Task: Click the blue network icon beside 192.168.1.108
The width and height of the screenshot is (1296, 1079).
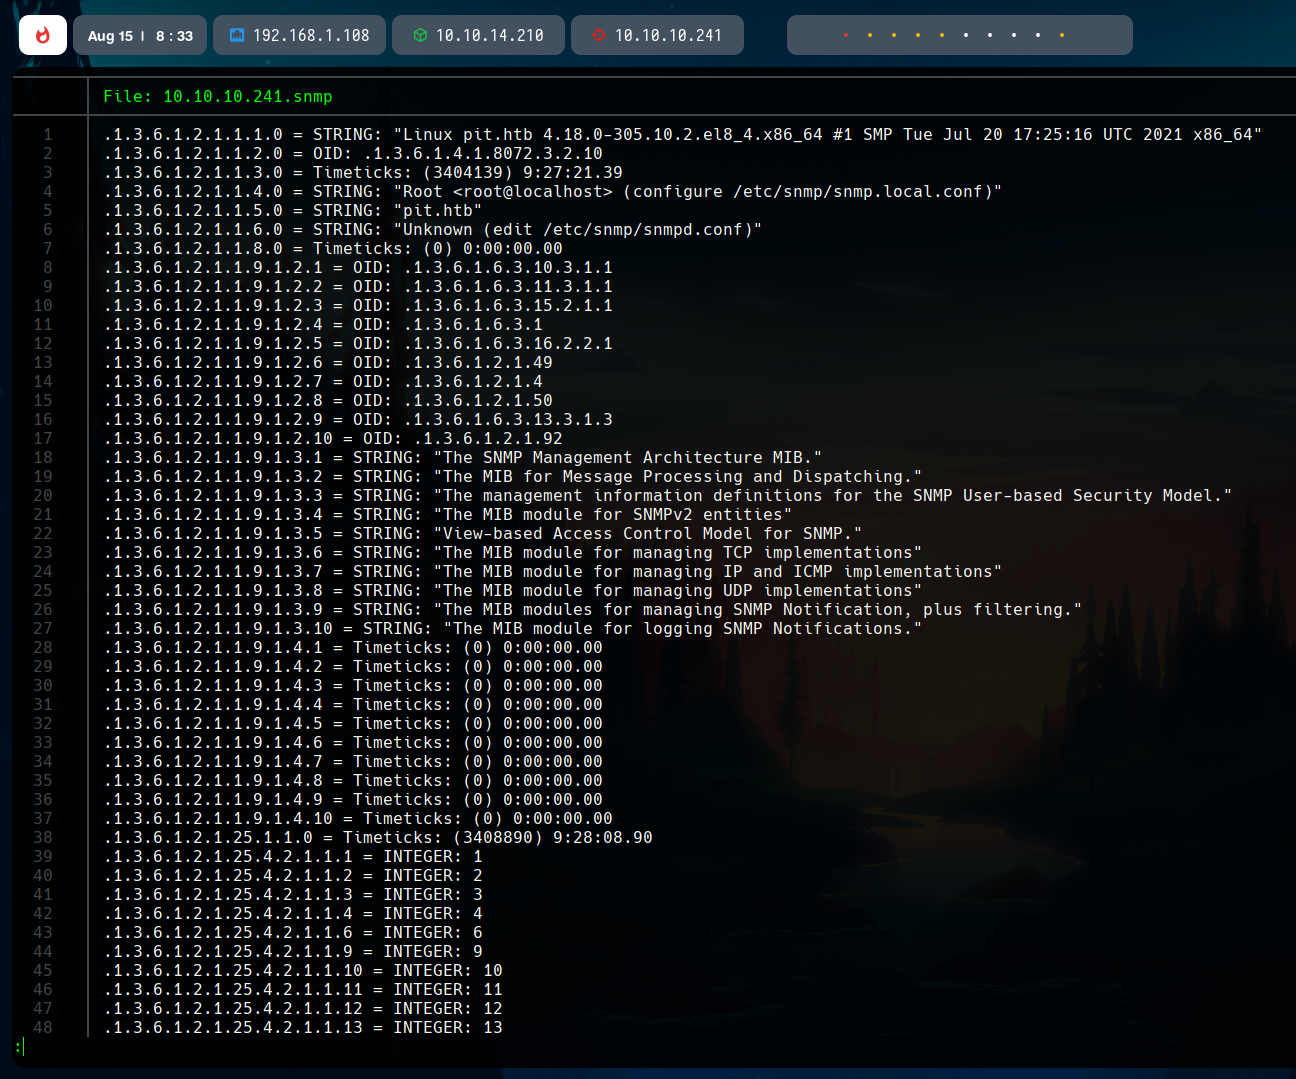Action: (x=237, y=35)
